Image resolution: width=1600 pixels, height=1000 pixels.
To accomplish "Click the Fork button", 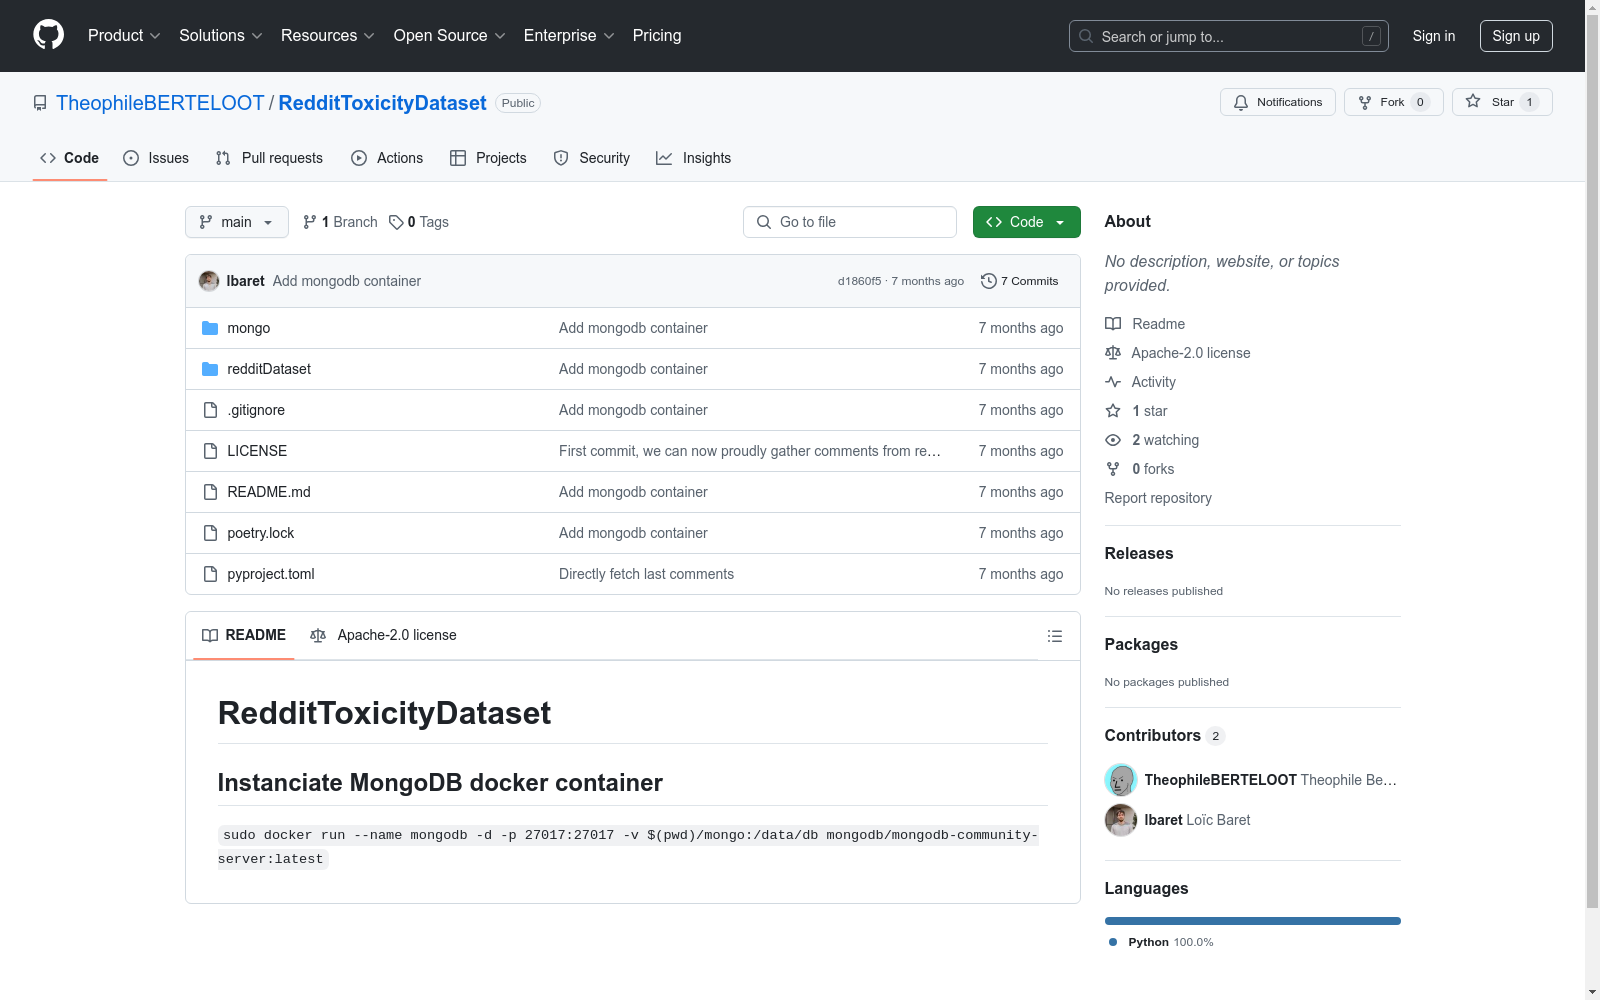I will (x=1393, y=102).
